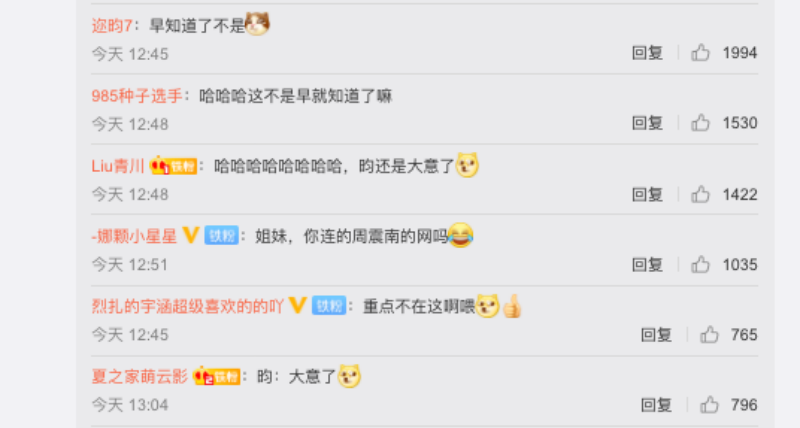Click the crown 铁粉 badge of 夏之家萌云影
The height and width of the screenshot is (428, 800).
(x=217, y=376)
